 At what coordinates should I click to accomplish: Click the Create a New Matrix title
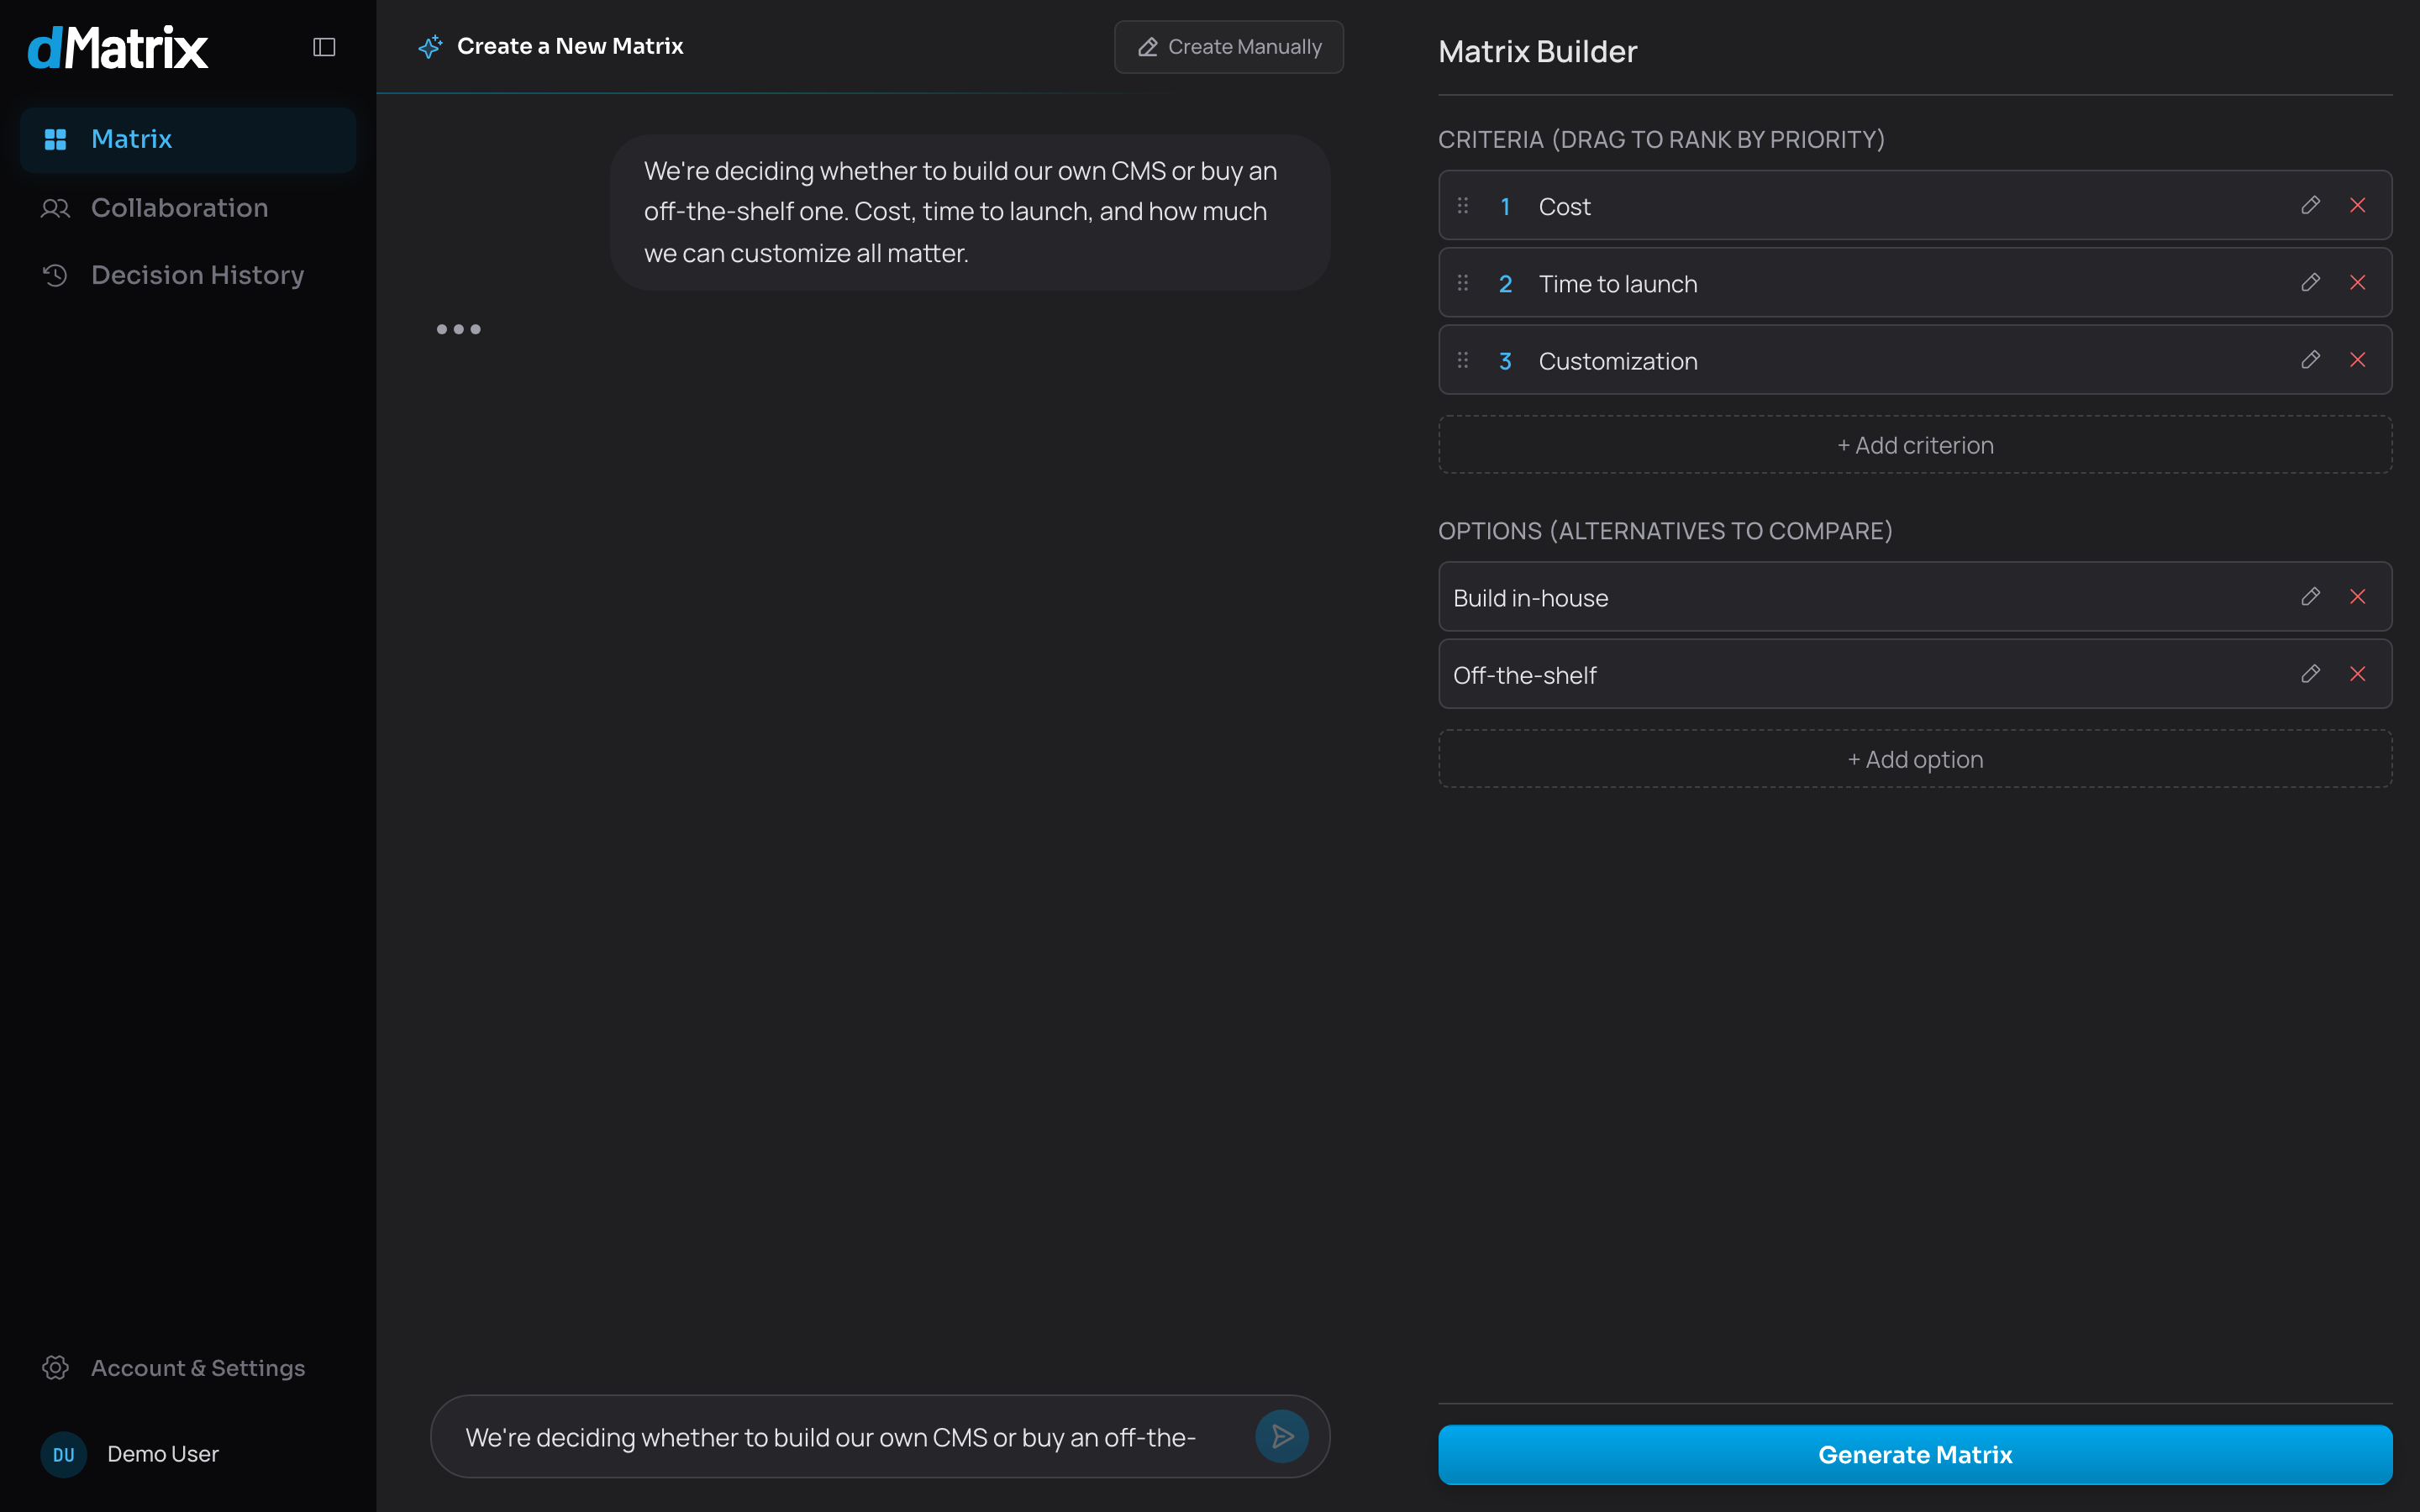tap(570, 46)
